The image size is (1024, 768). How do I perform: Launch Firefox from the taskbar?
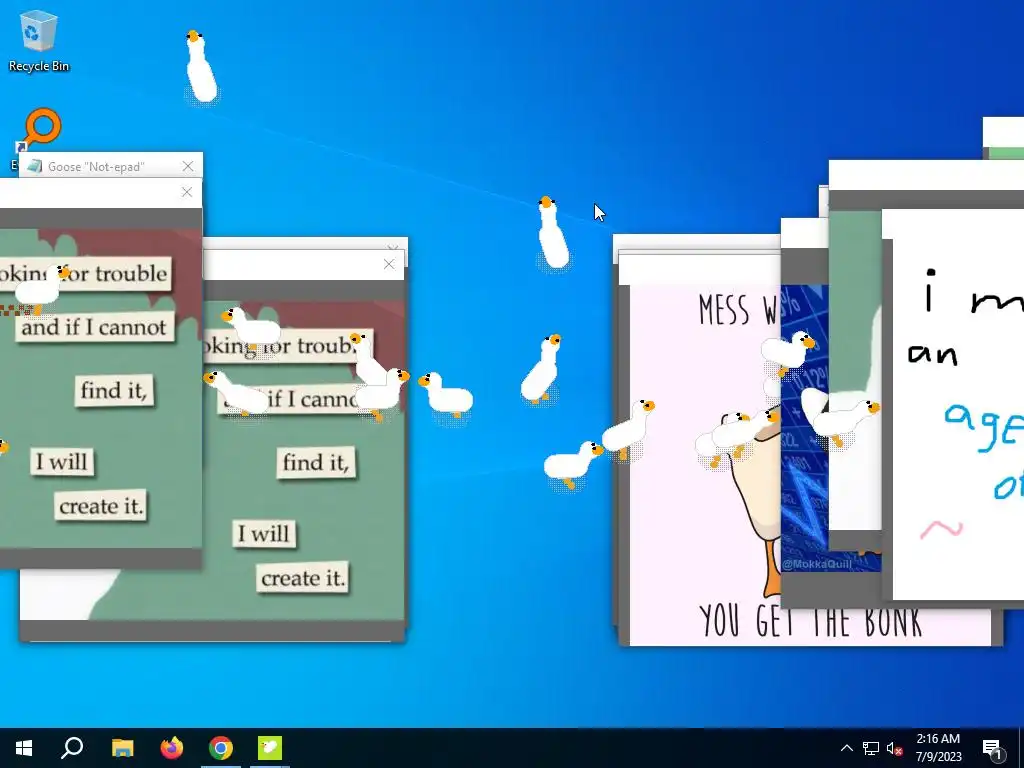coord(172,748)
